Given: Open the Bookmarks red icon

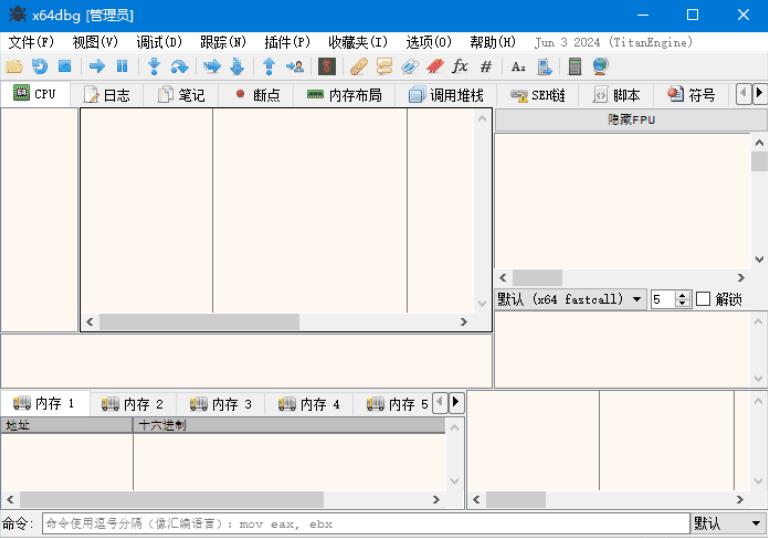Looking at the screenshot, I should click(x=435, y=66).
